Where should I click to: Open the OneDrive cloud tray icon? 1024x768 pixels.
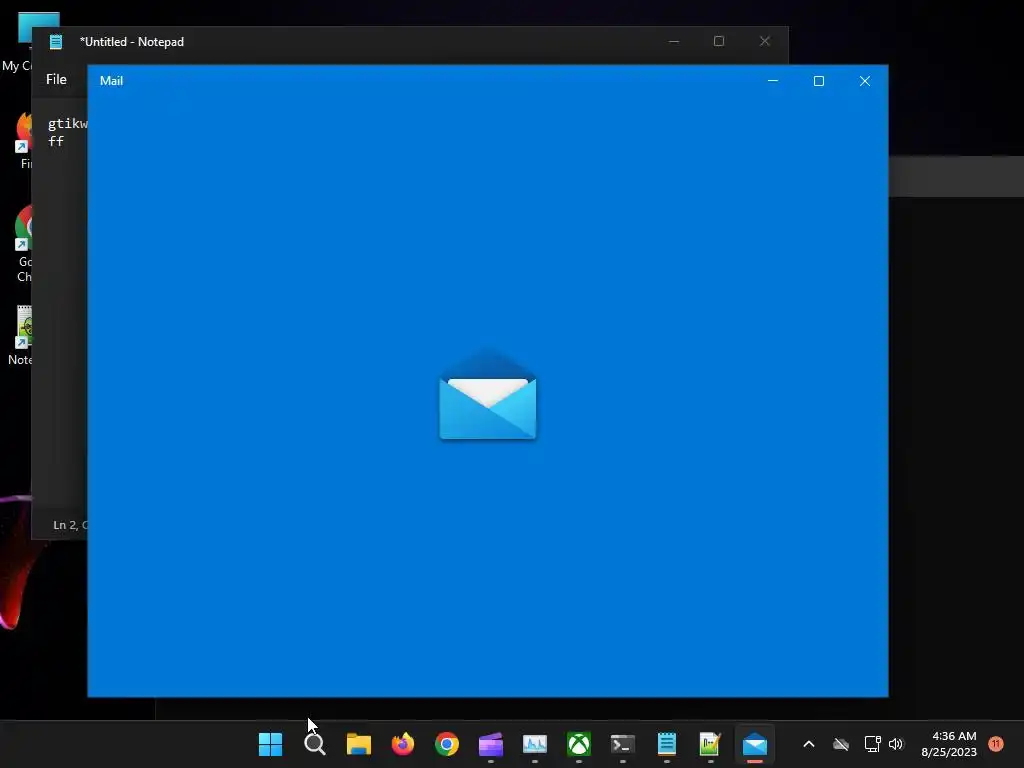[841, 744]
